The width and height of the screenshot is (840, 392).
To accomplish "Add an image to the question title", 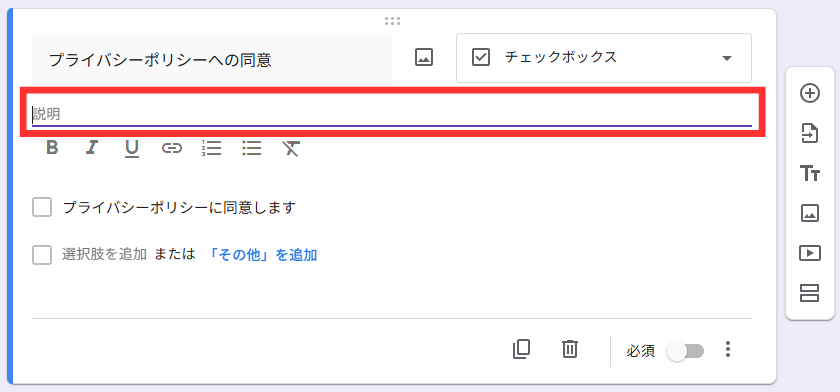I will [424, 58].
